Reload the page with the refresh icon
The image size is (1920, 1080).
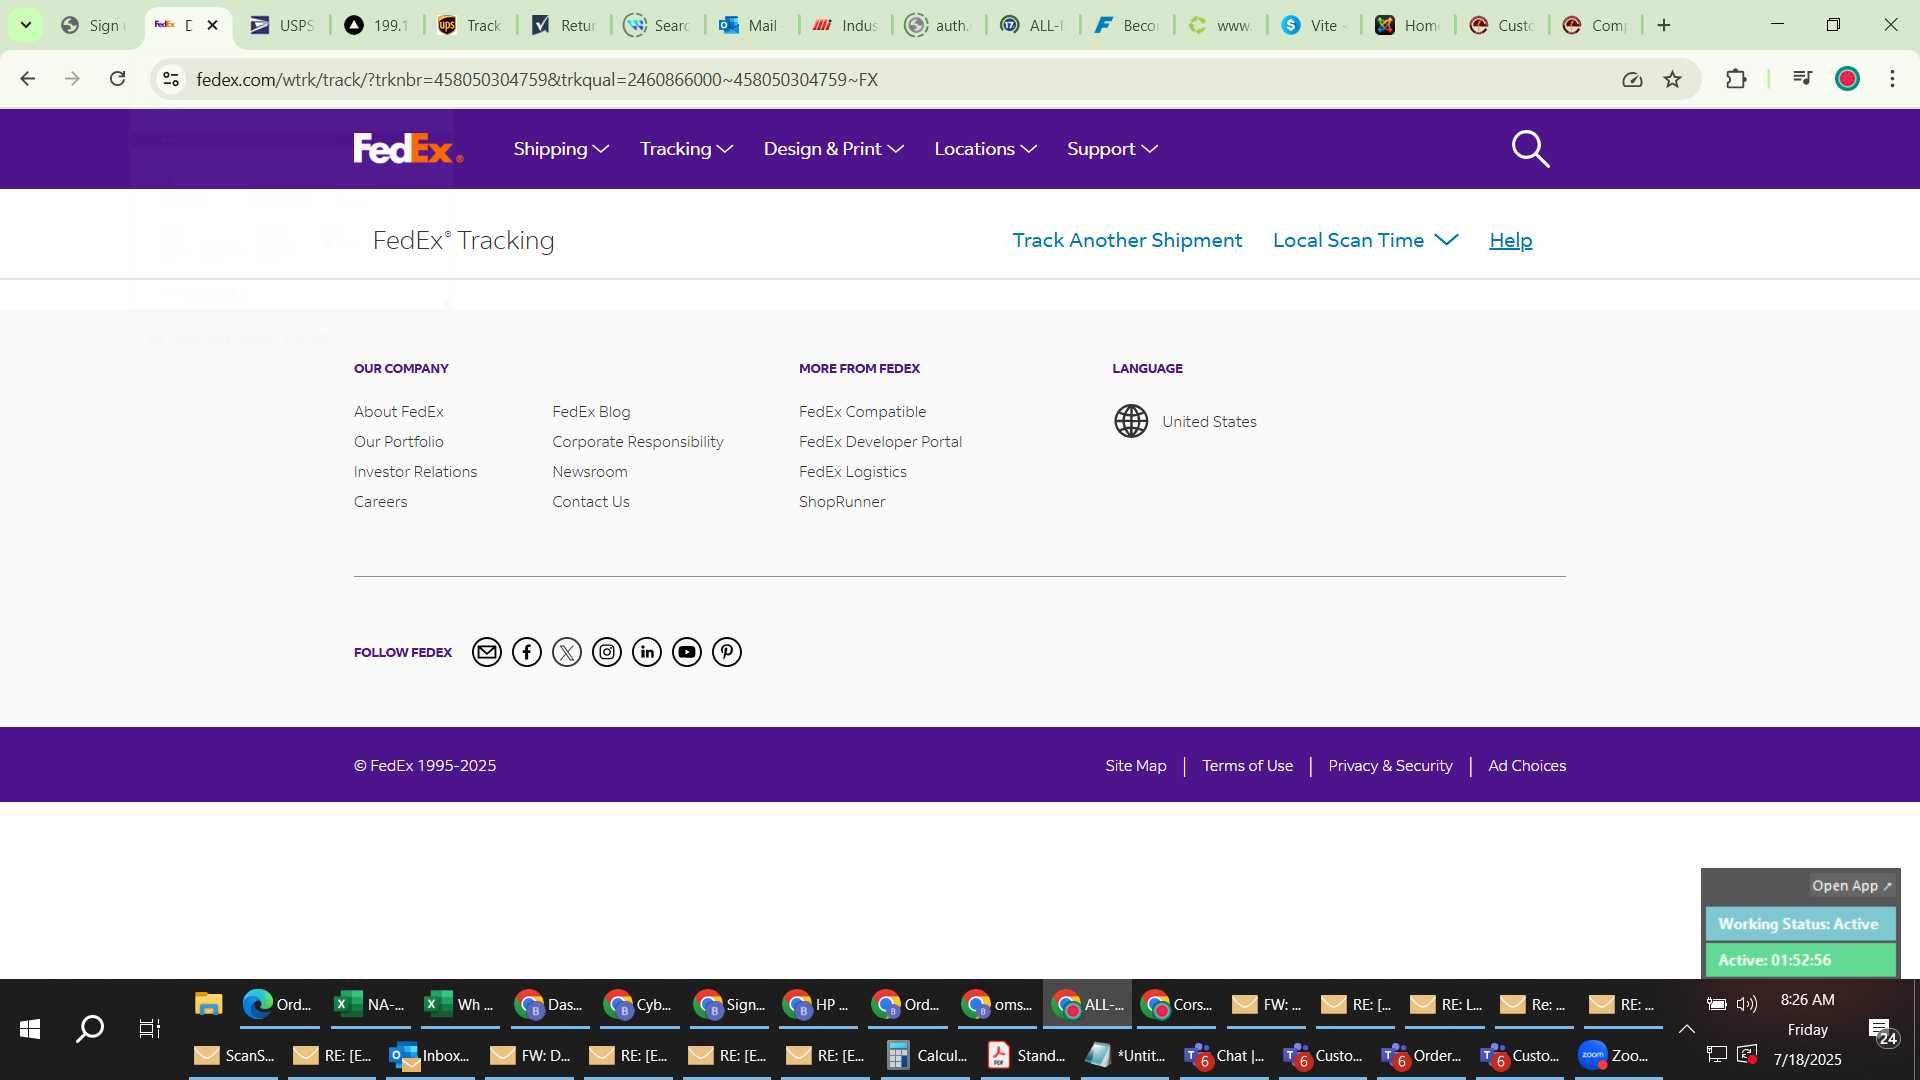point(117,79)
